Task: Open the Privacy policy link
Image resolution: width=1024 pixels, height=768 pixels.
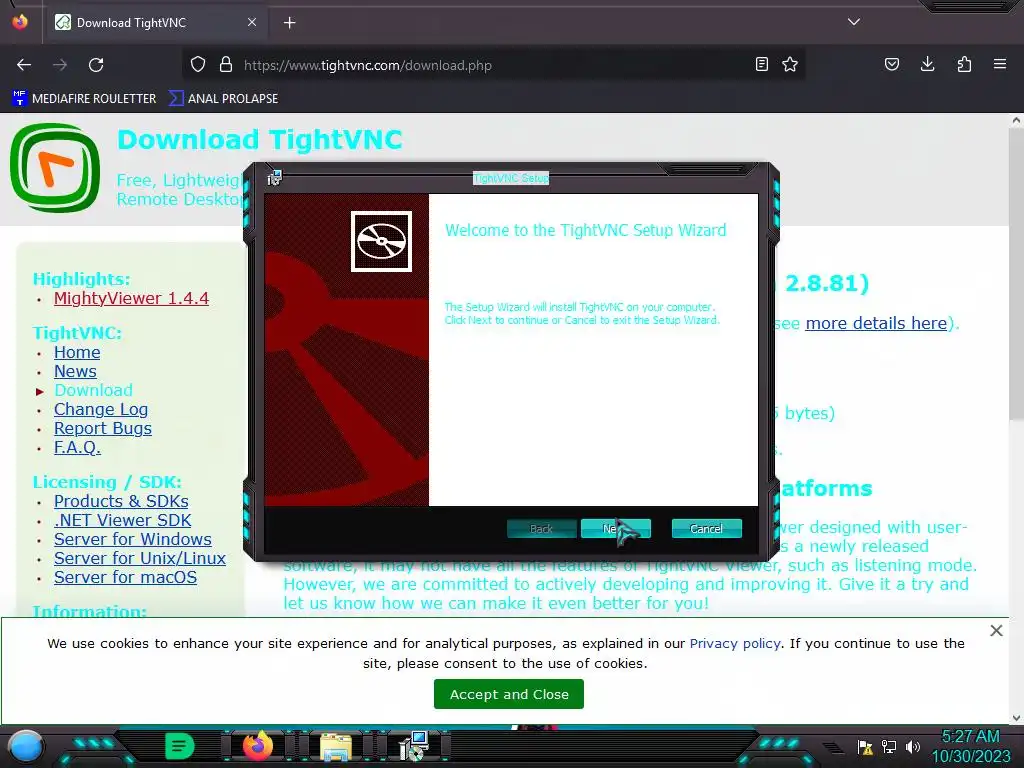Action: [735, 643]
